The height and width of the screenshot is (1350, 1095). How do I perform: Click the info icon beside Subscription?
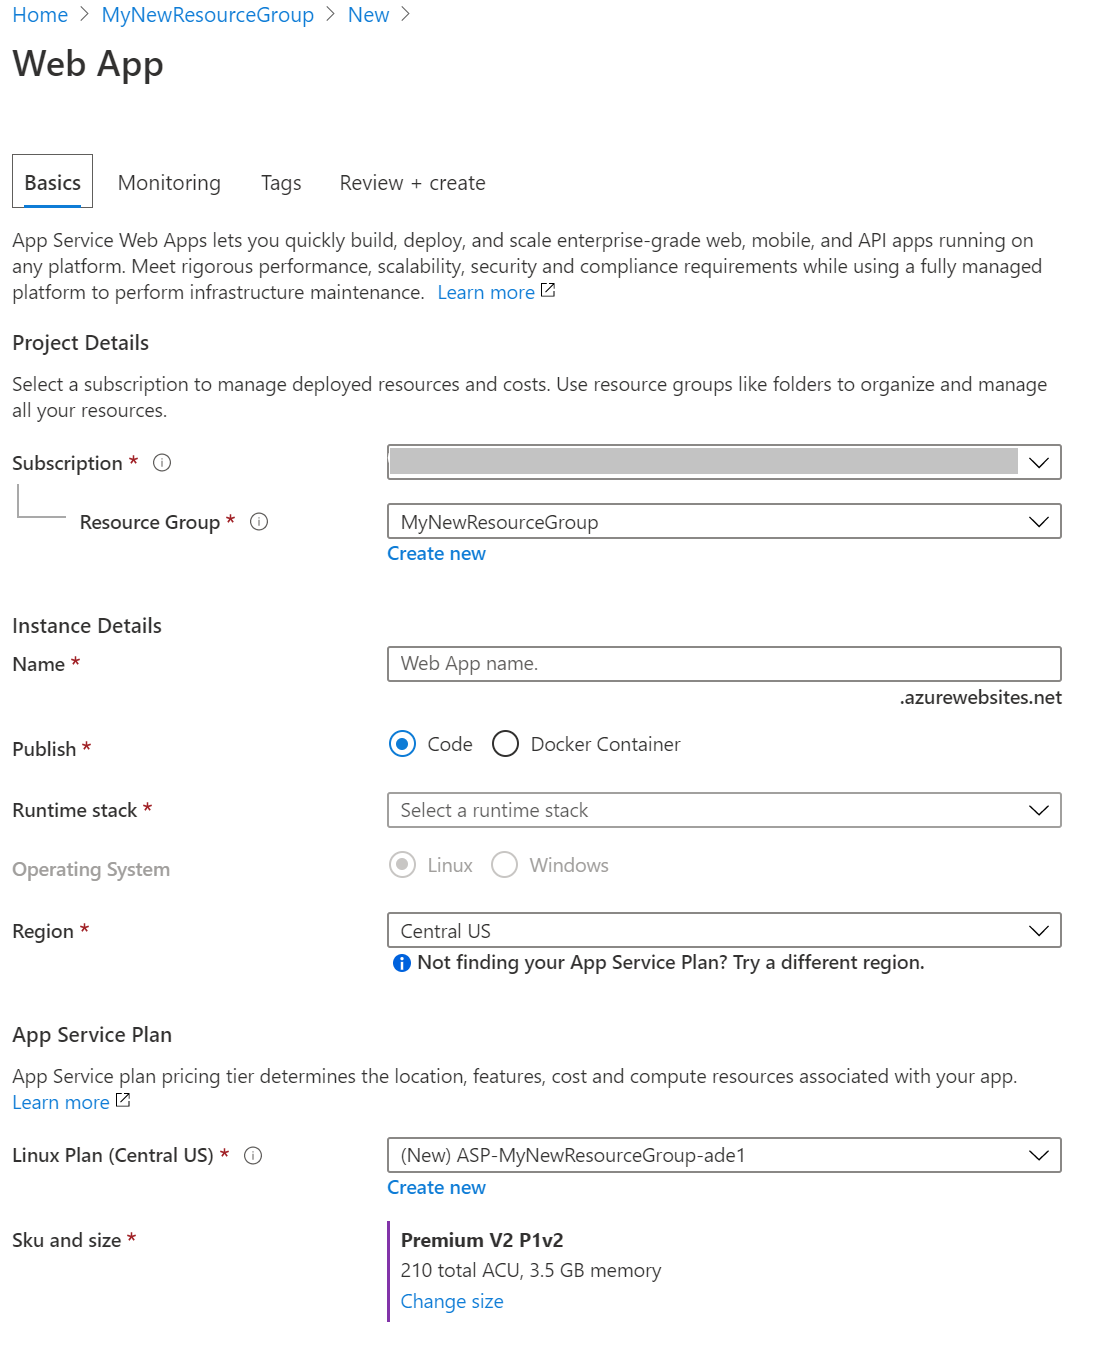click(x=161, y=462)
